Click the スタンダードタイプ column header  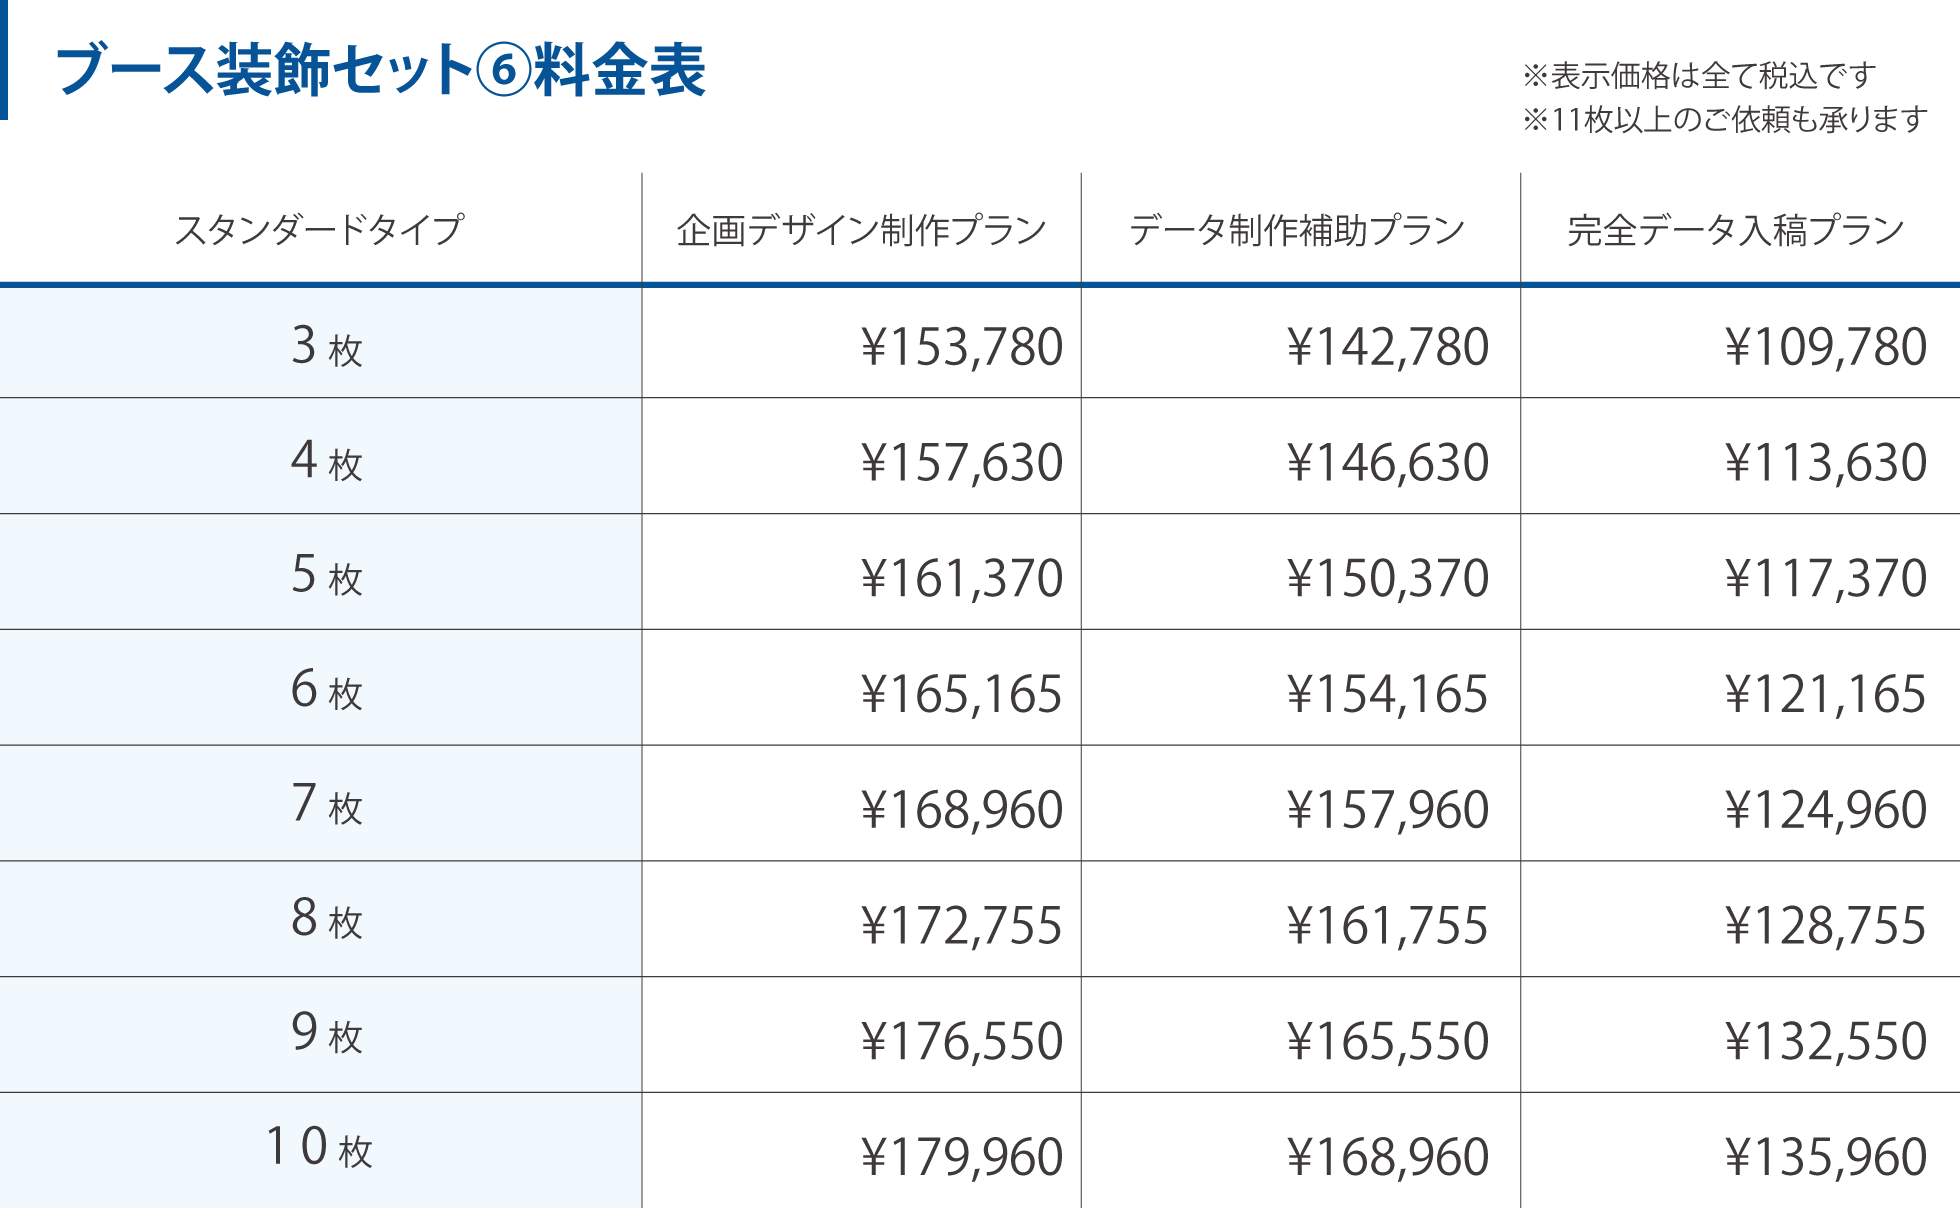click(319, 230)
